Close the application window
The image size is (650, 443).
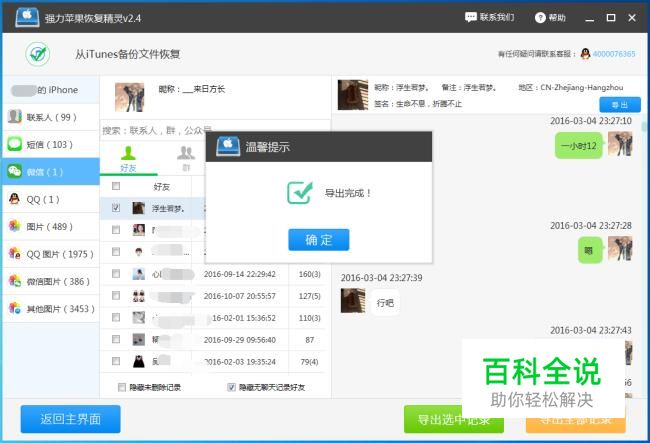[x=632, y=18]
